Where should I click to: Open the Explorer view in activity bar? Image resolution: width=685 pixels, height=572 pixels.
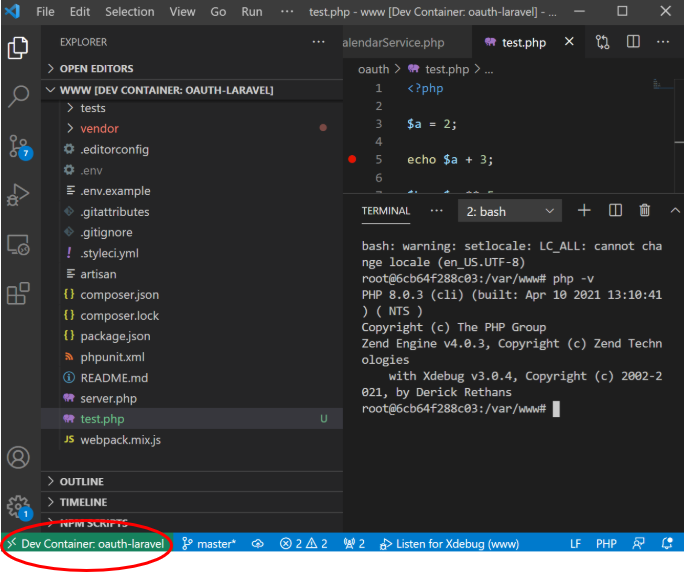click(18, 48)
